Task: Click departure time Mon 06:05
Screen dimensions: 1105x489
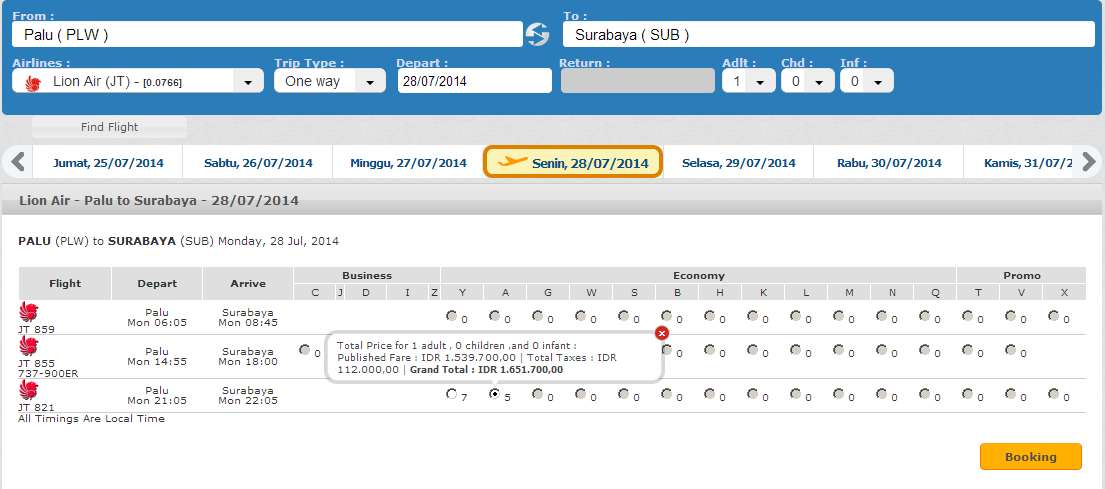Action: 156,323
